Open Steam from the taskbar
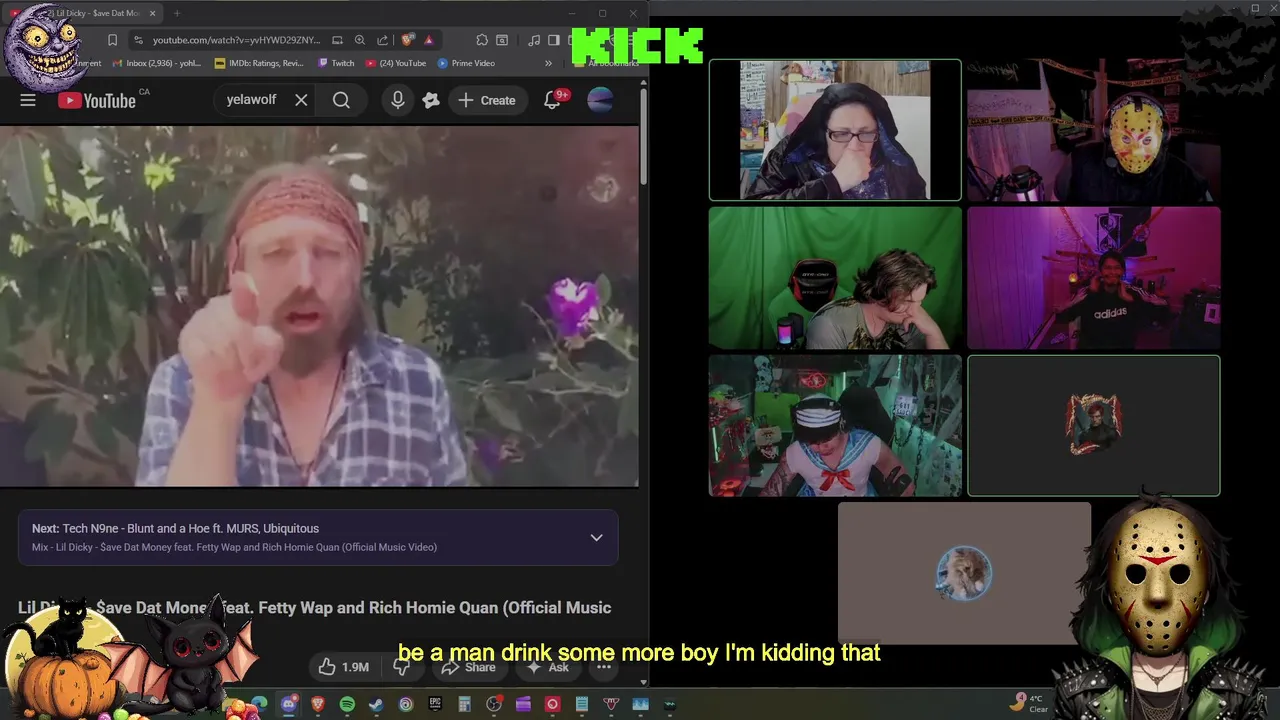Screen dimensions: 1280x720 pyautogui.click(x=376, y=704)
